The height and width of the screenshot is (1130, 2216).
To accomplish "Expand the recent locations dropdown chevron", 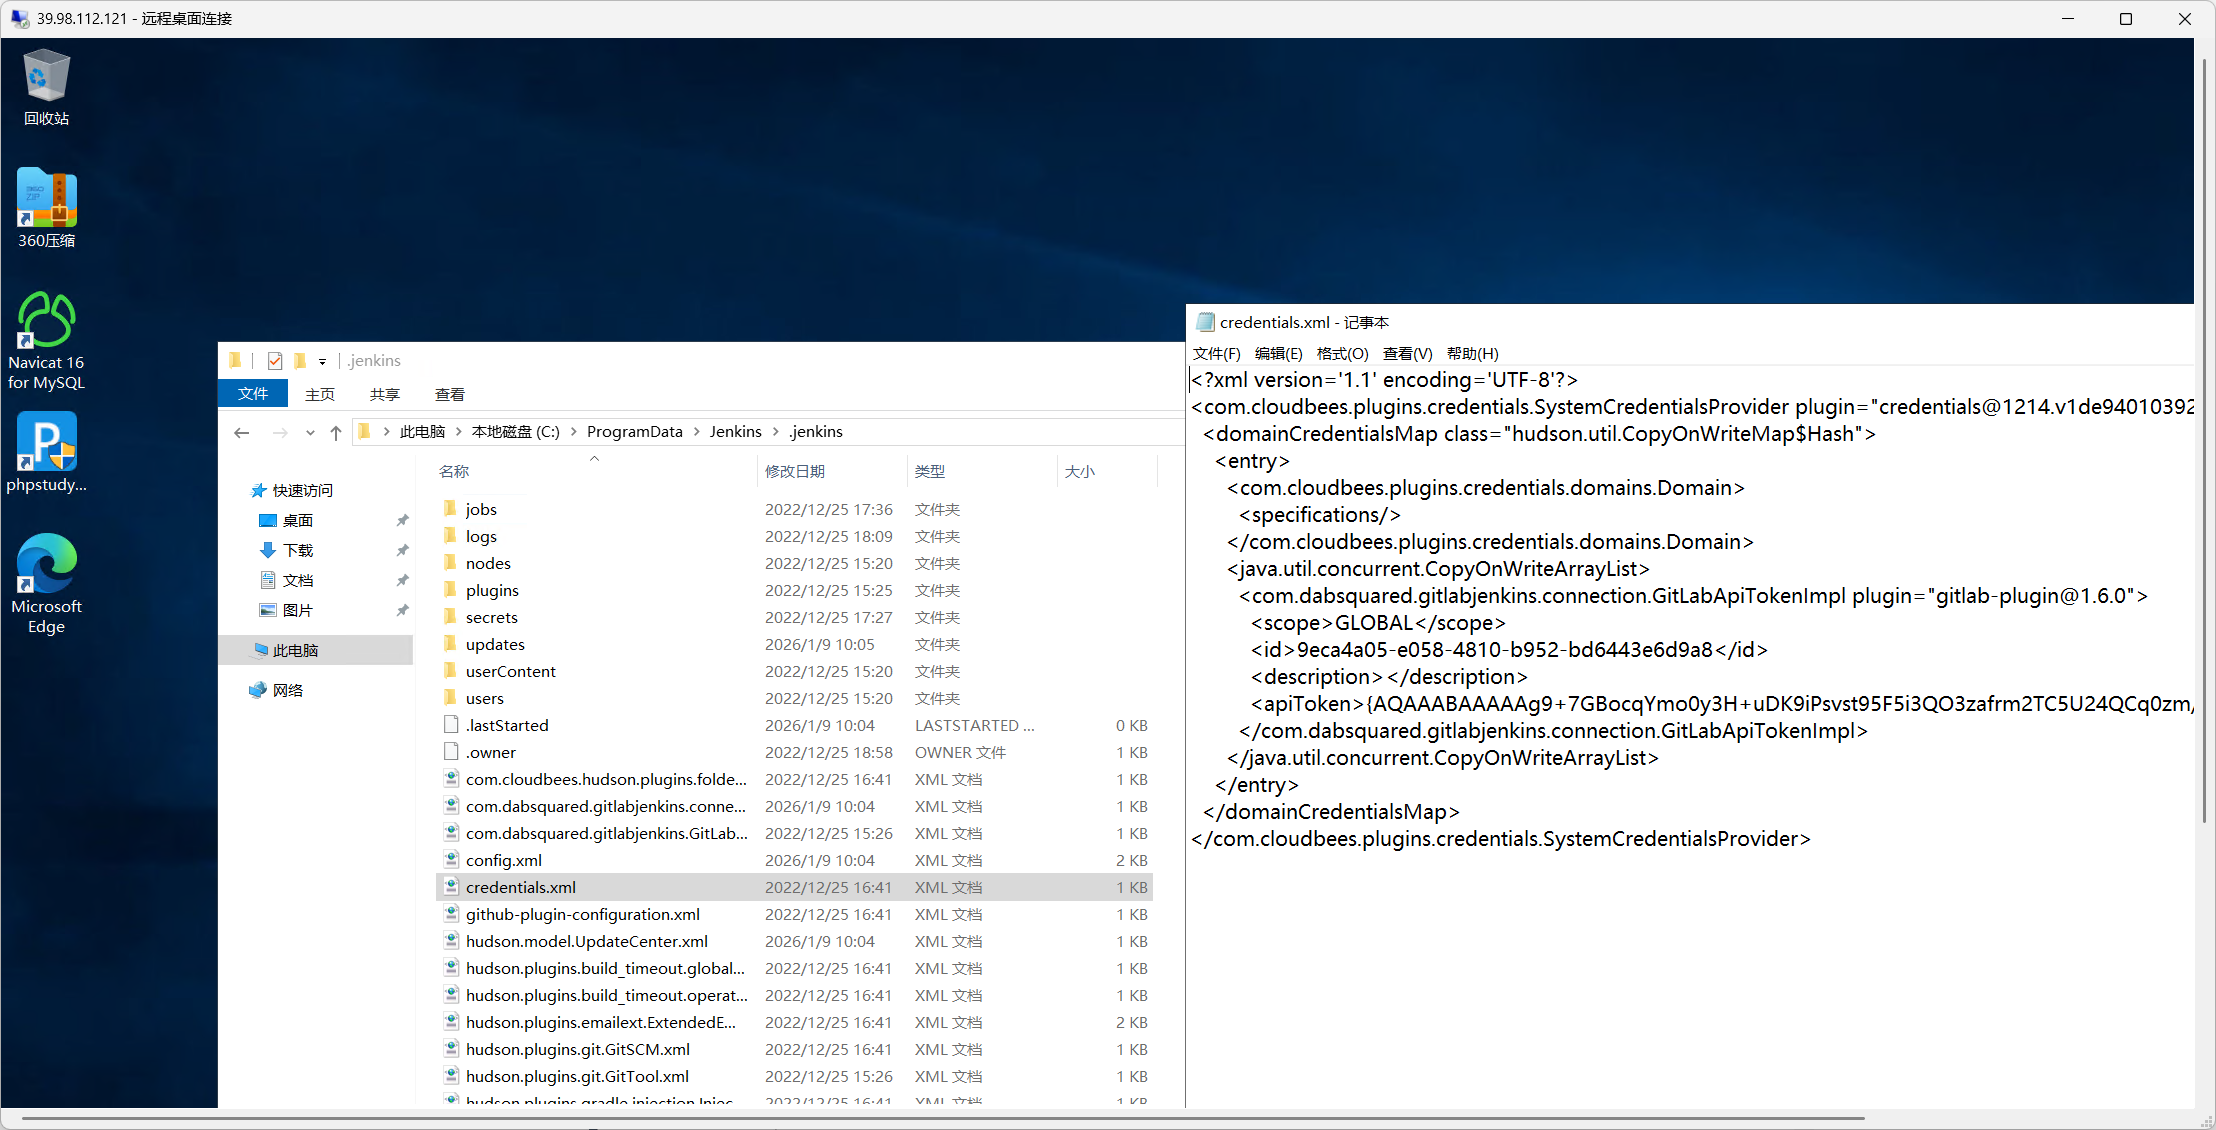I will point(310,433).
